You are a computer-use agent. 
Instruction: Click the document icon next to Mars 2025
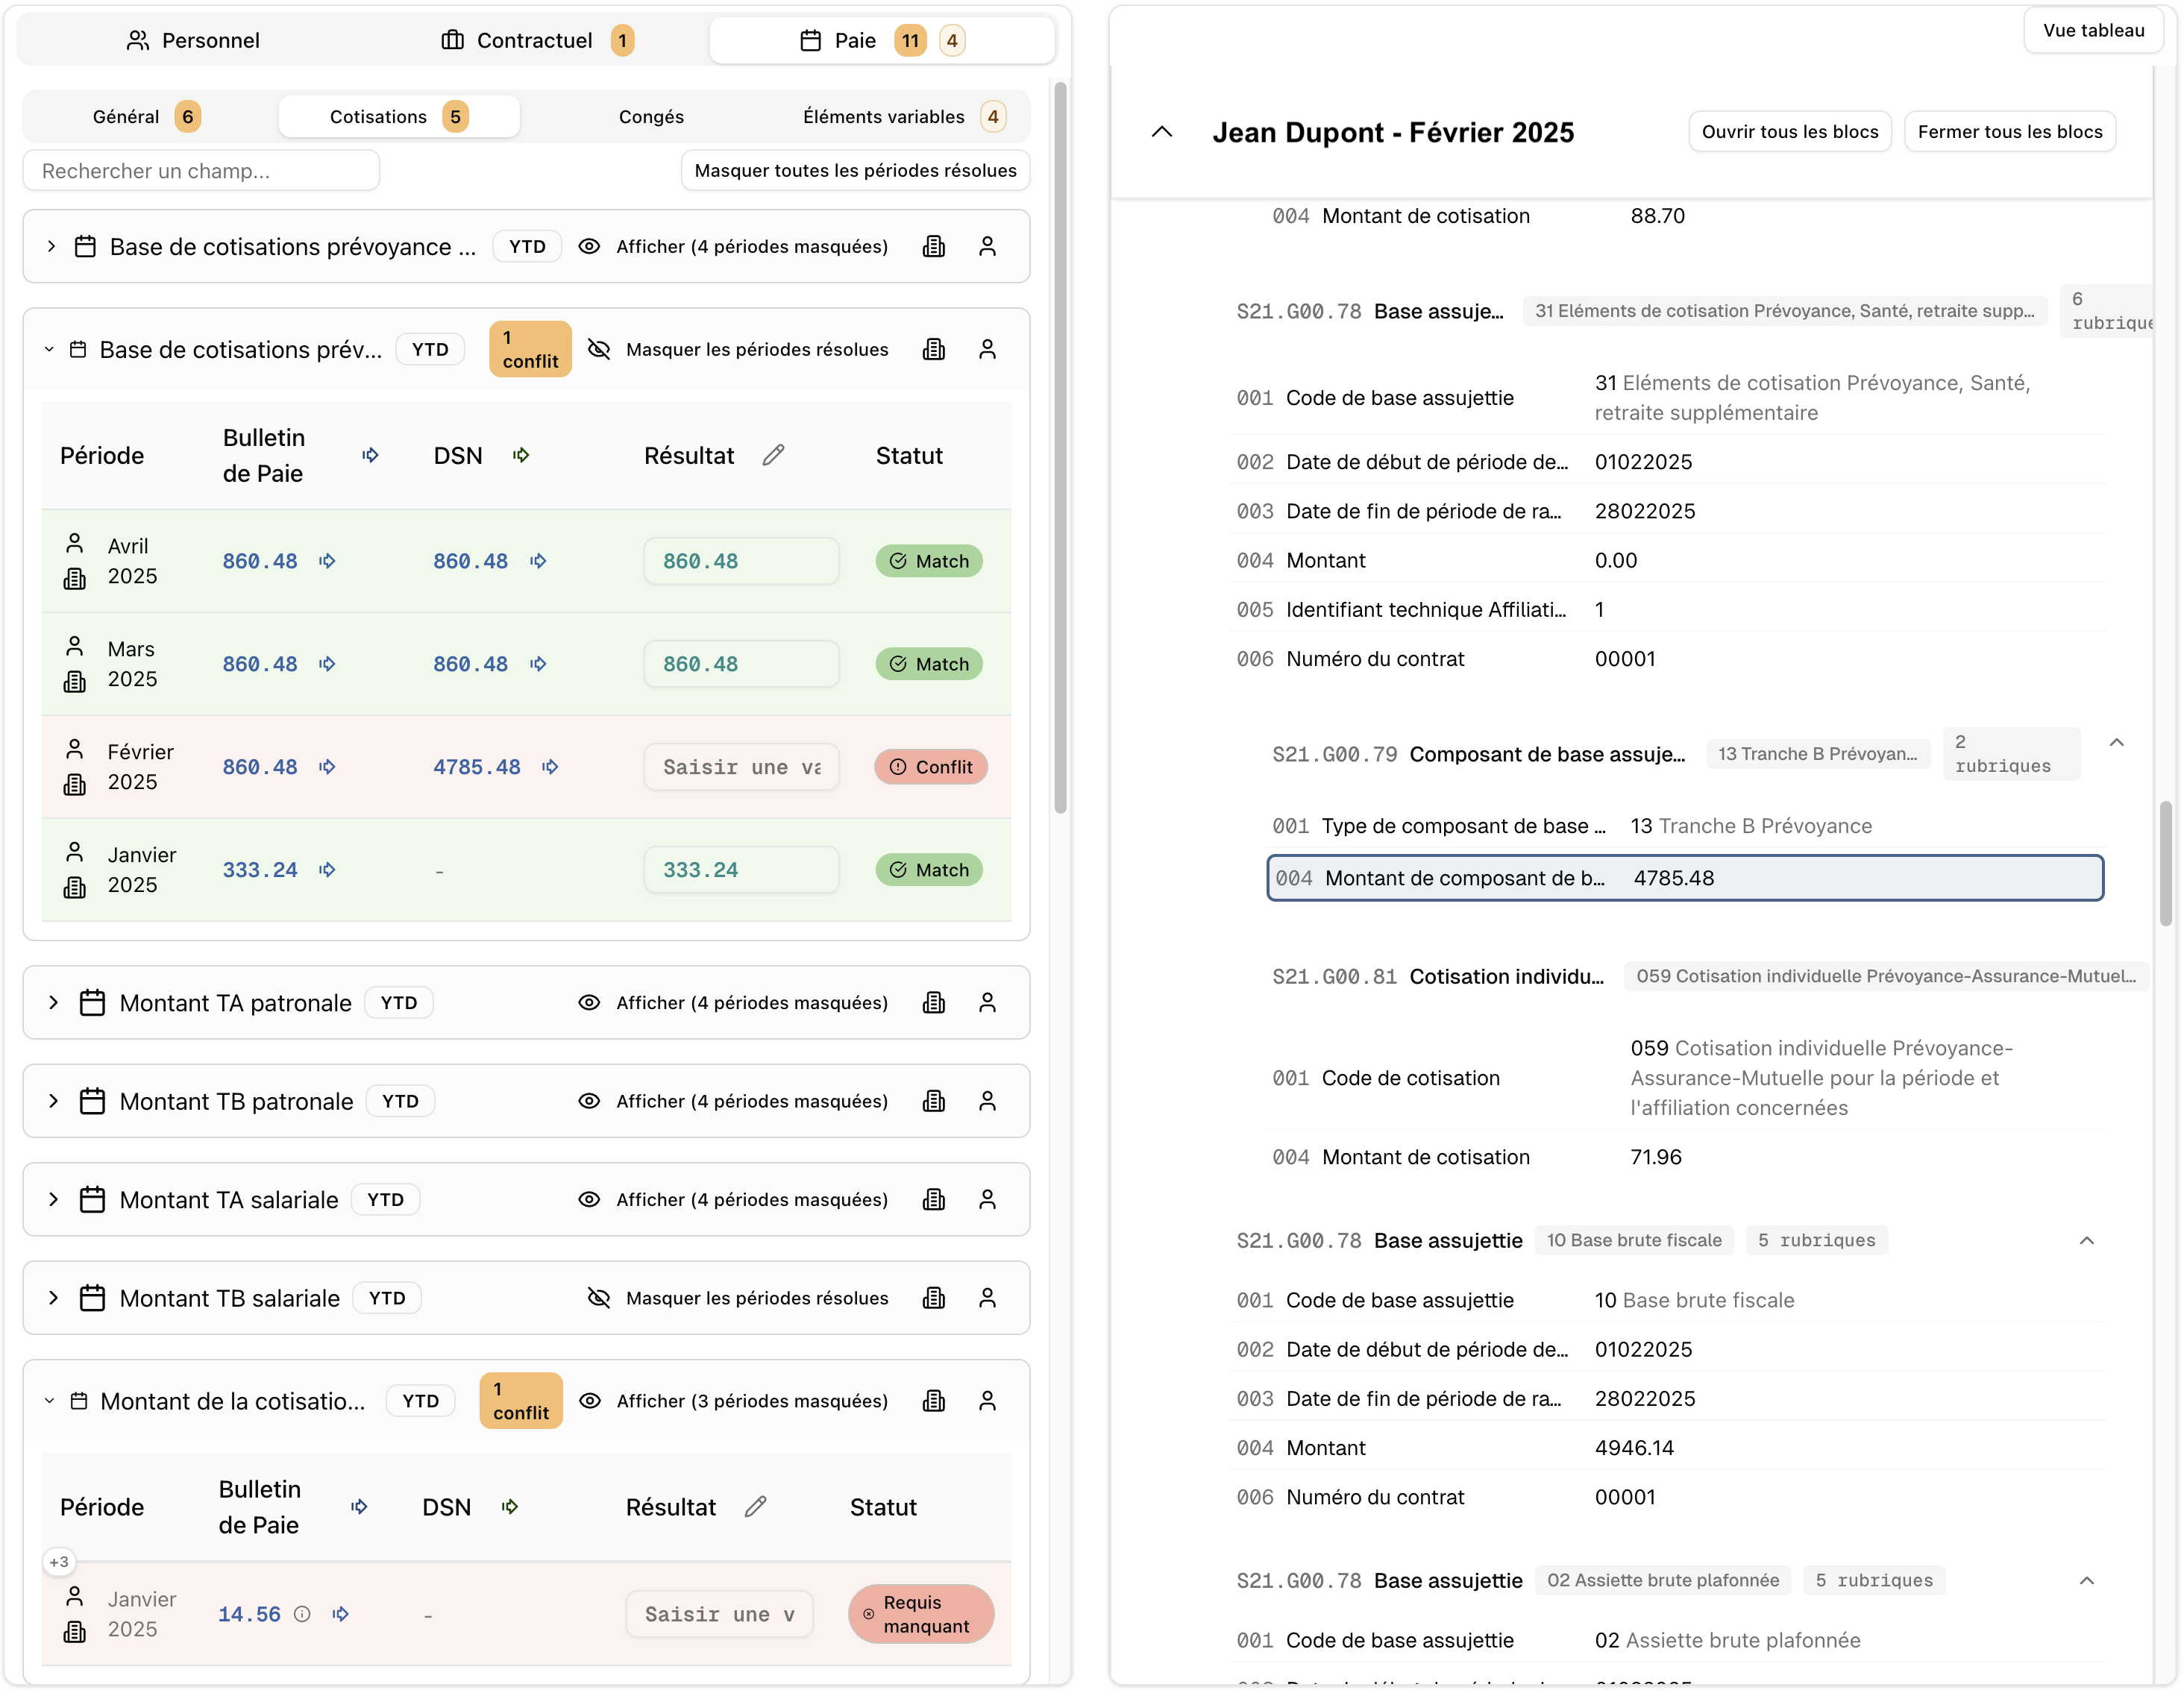coord(75,681)
